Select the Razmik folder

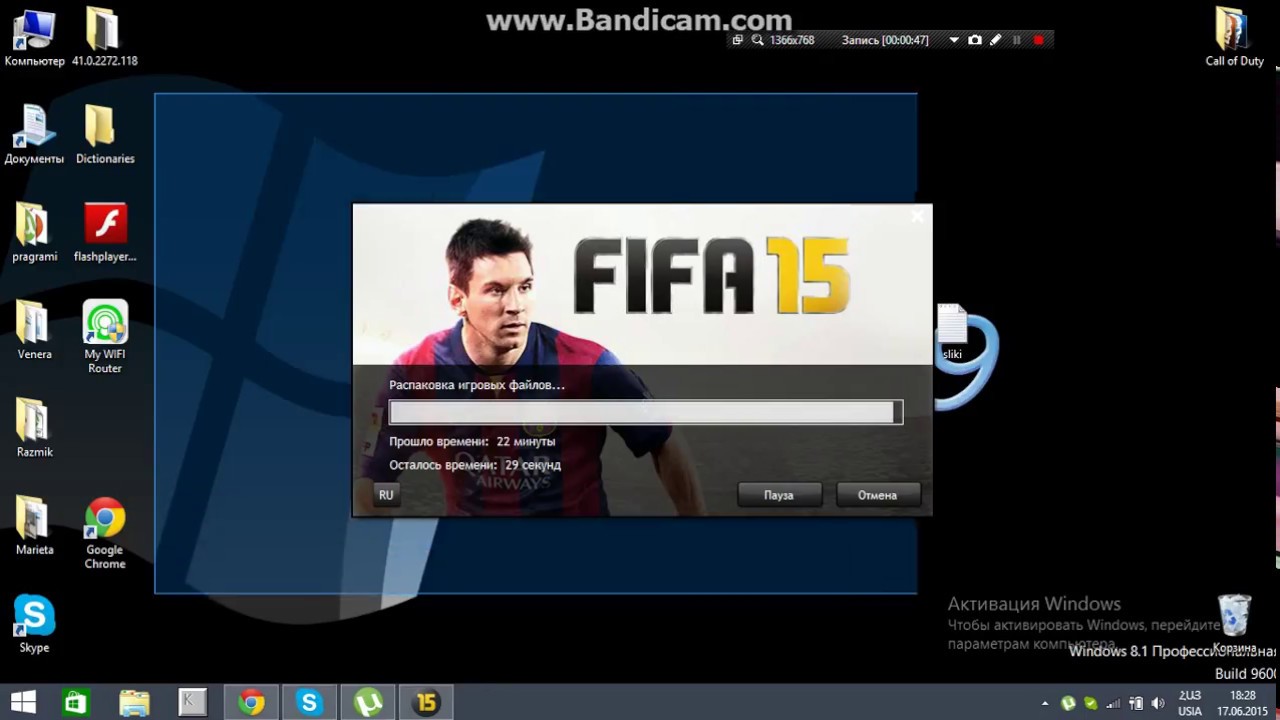point(34,428)
